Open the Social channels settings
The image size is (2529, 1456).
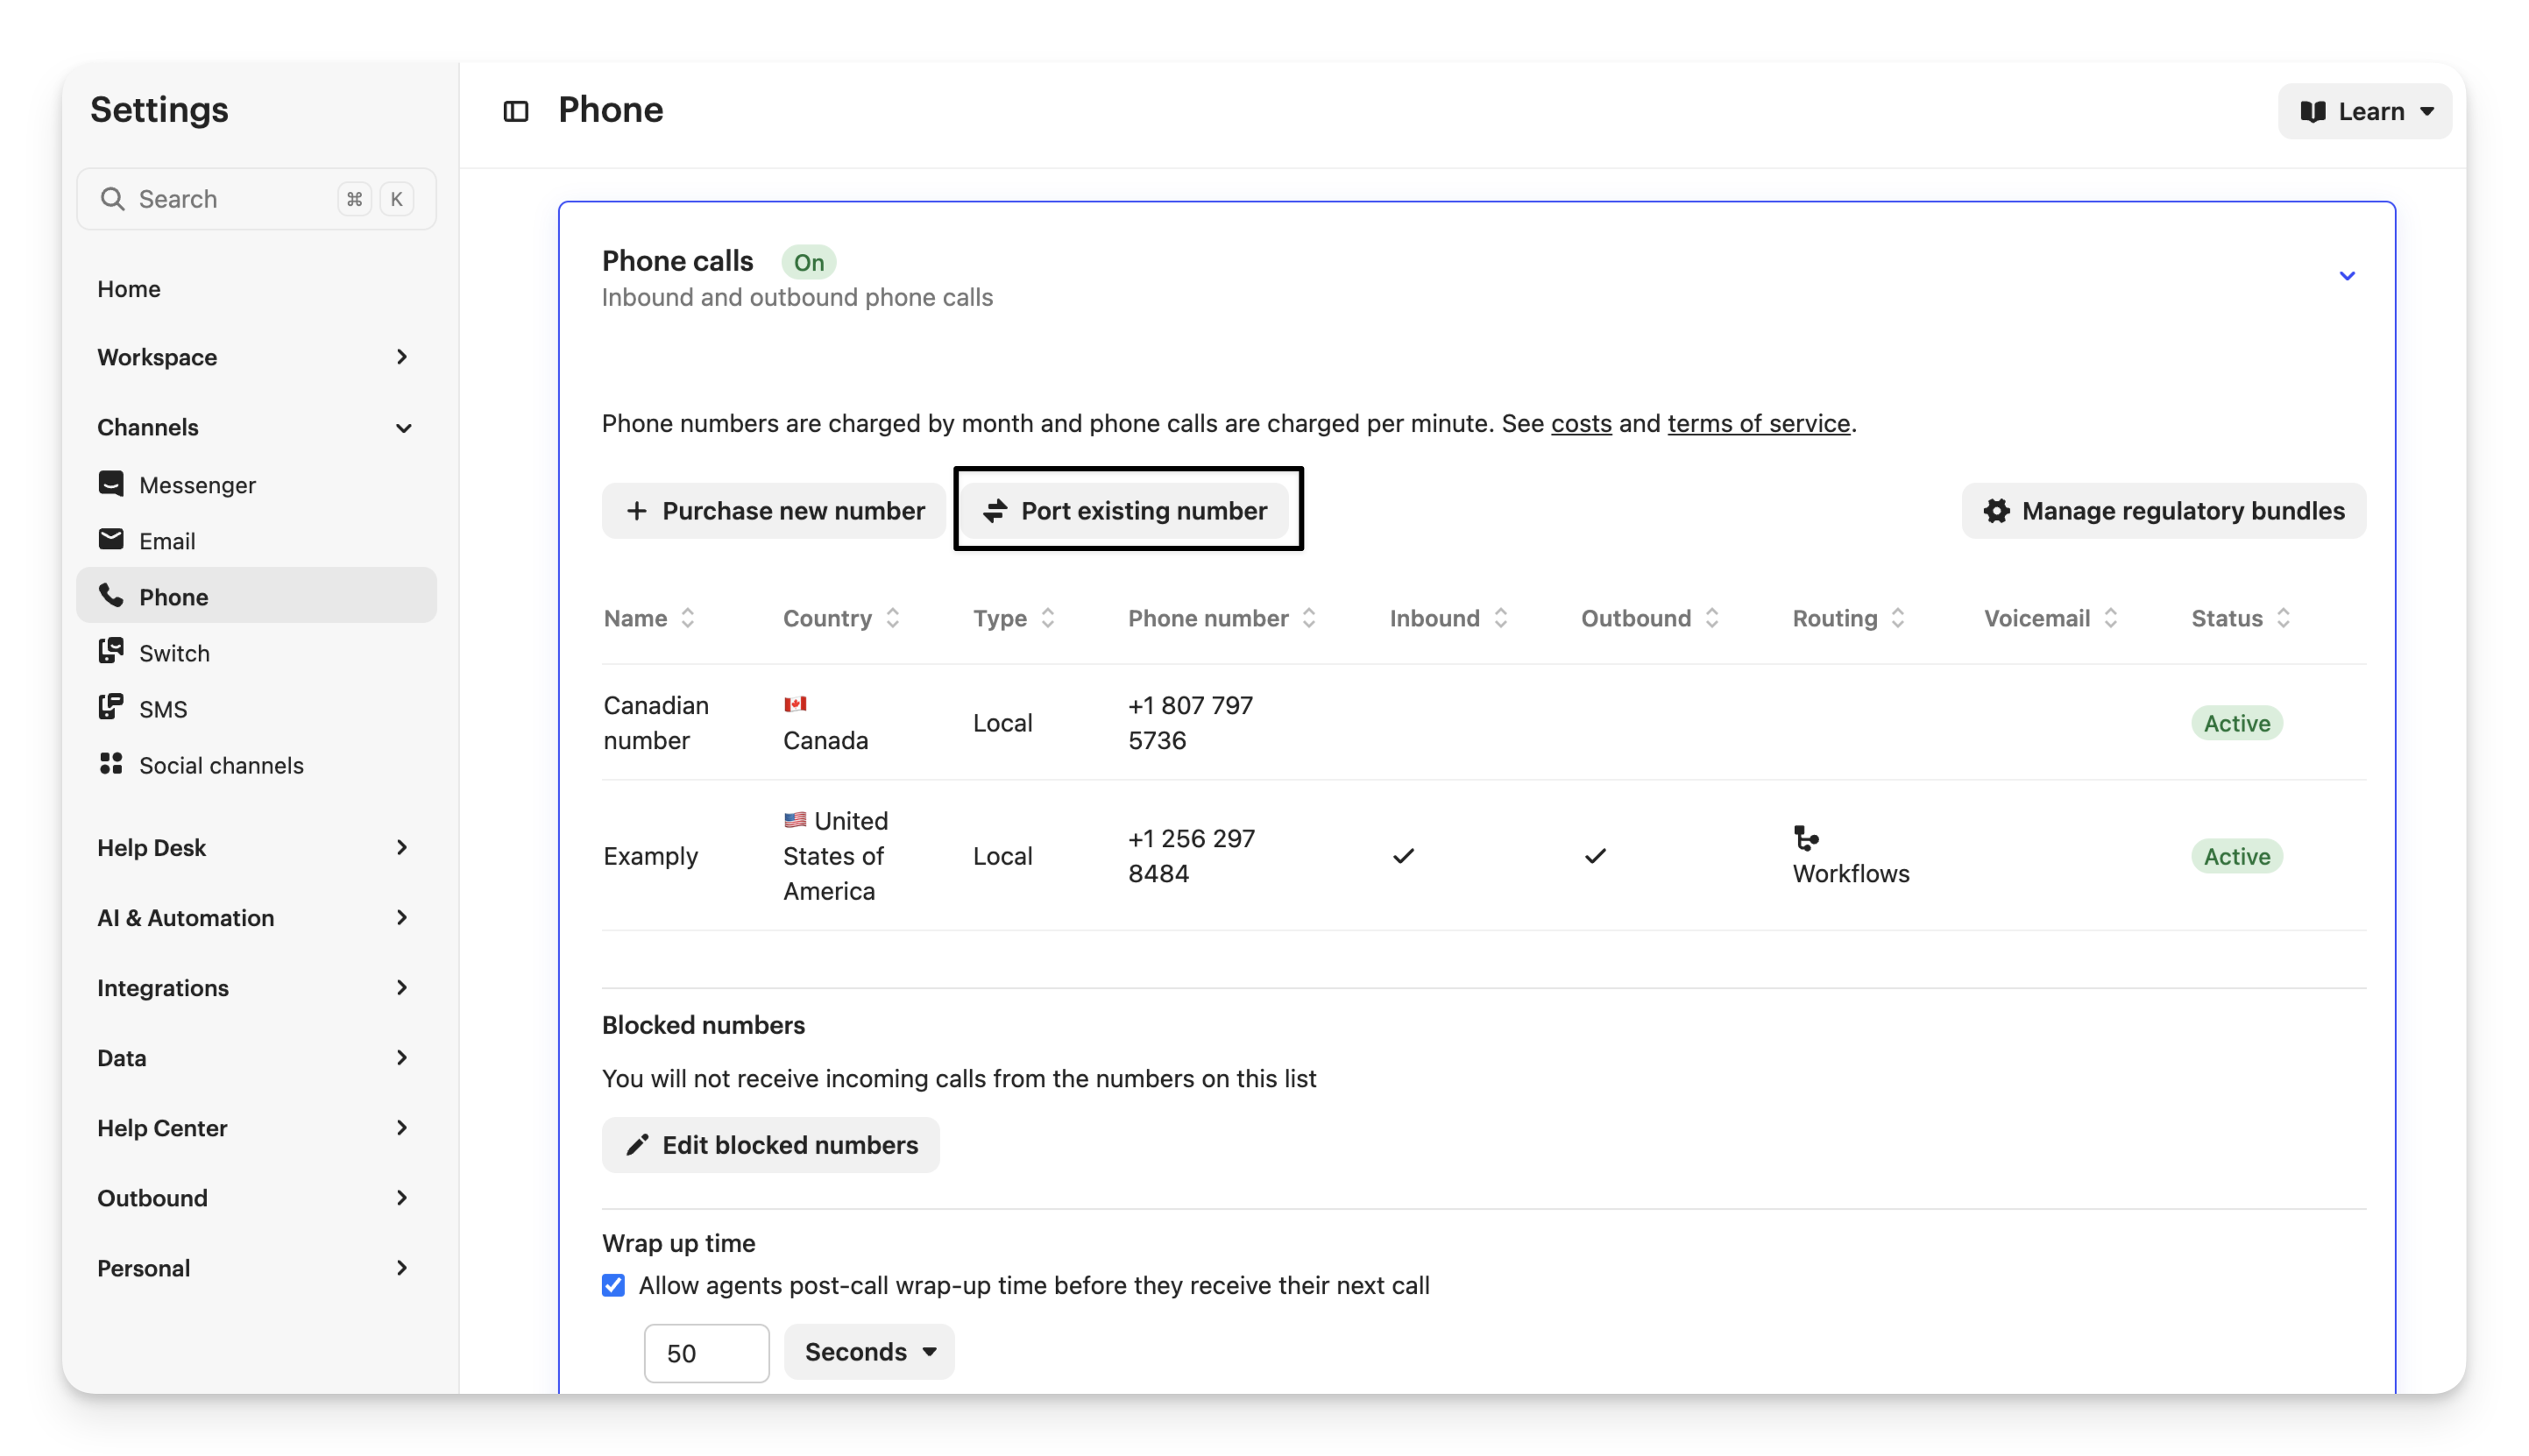[x=221, y=765]
